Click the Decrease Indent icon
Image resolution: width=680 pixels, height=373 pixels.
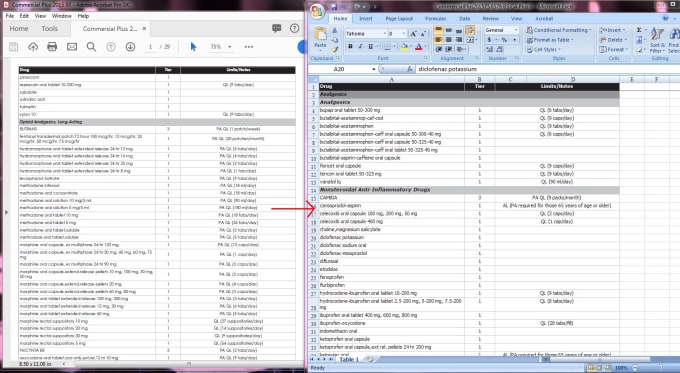point(439,49)
